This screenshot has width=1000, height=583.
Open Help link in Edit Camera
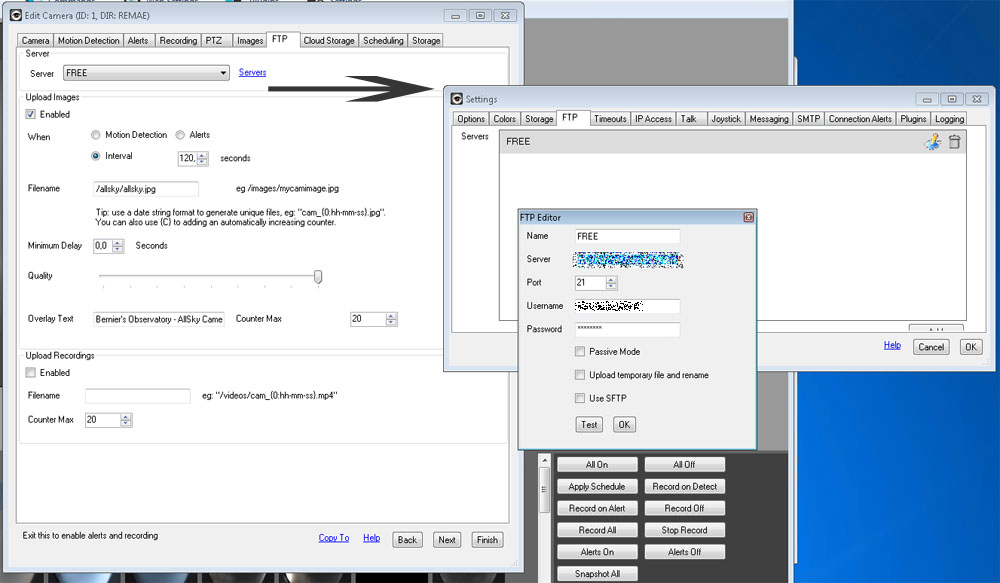point(371,538)
